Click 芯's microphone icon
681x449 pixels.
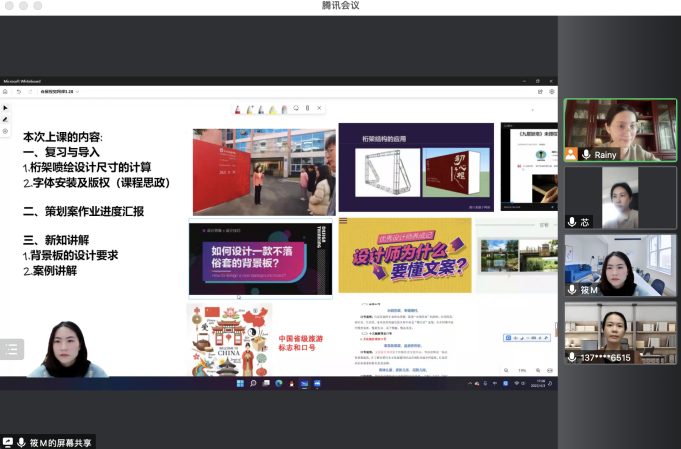(572, 222)
